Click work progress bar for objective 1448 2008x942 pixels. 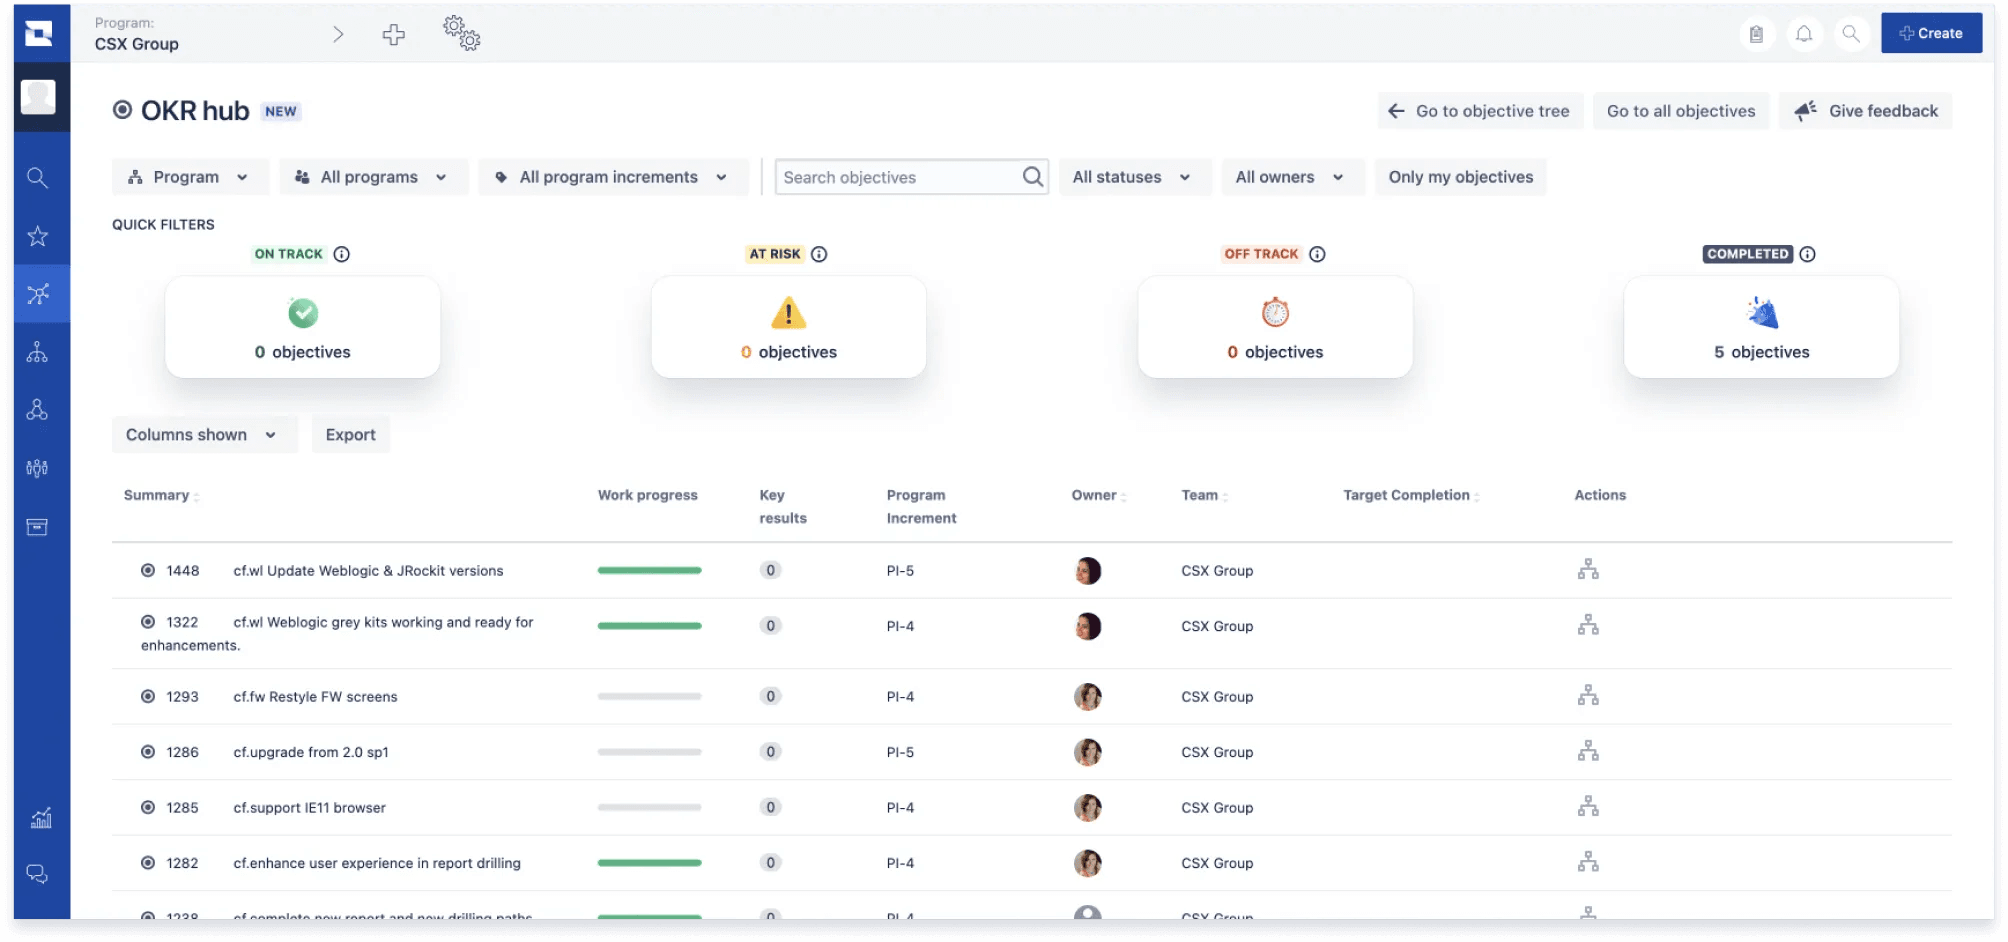click(649, 570)
